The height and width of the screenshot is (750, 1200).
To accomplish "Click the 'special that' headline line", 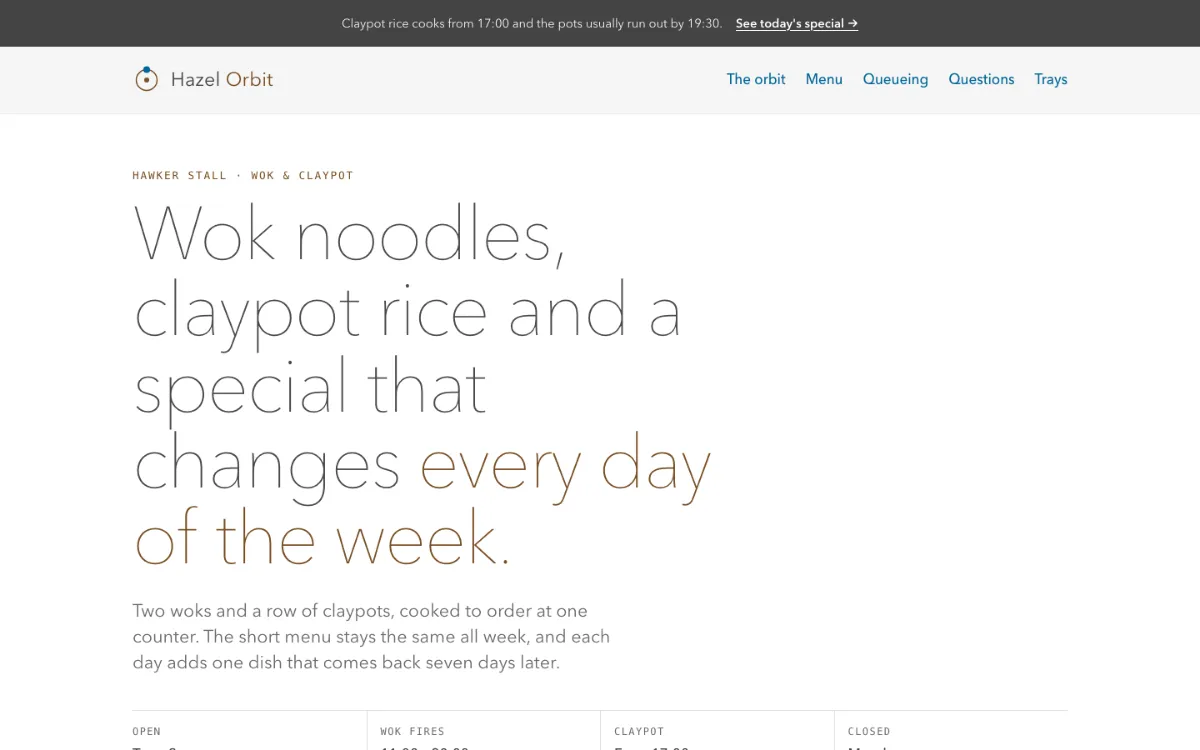I will [x=310, y=388].
